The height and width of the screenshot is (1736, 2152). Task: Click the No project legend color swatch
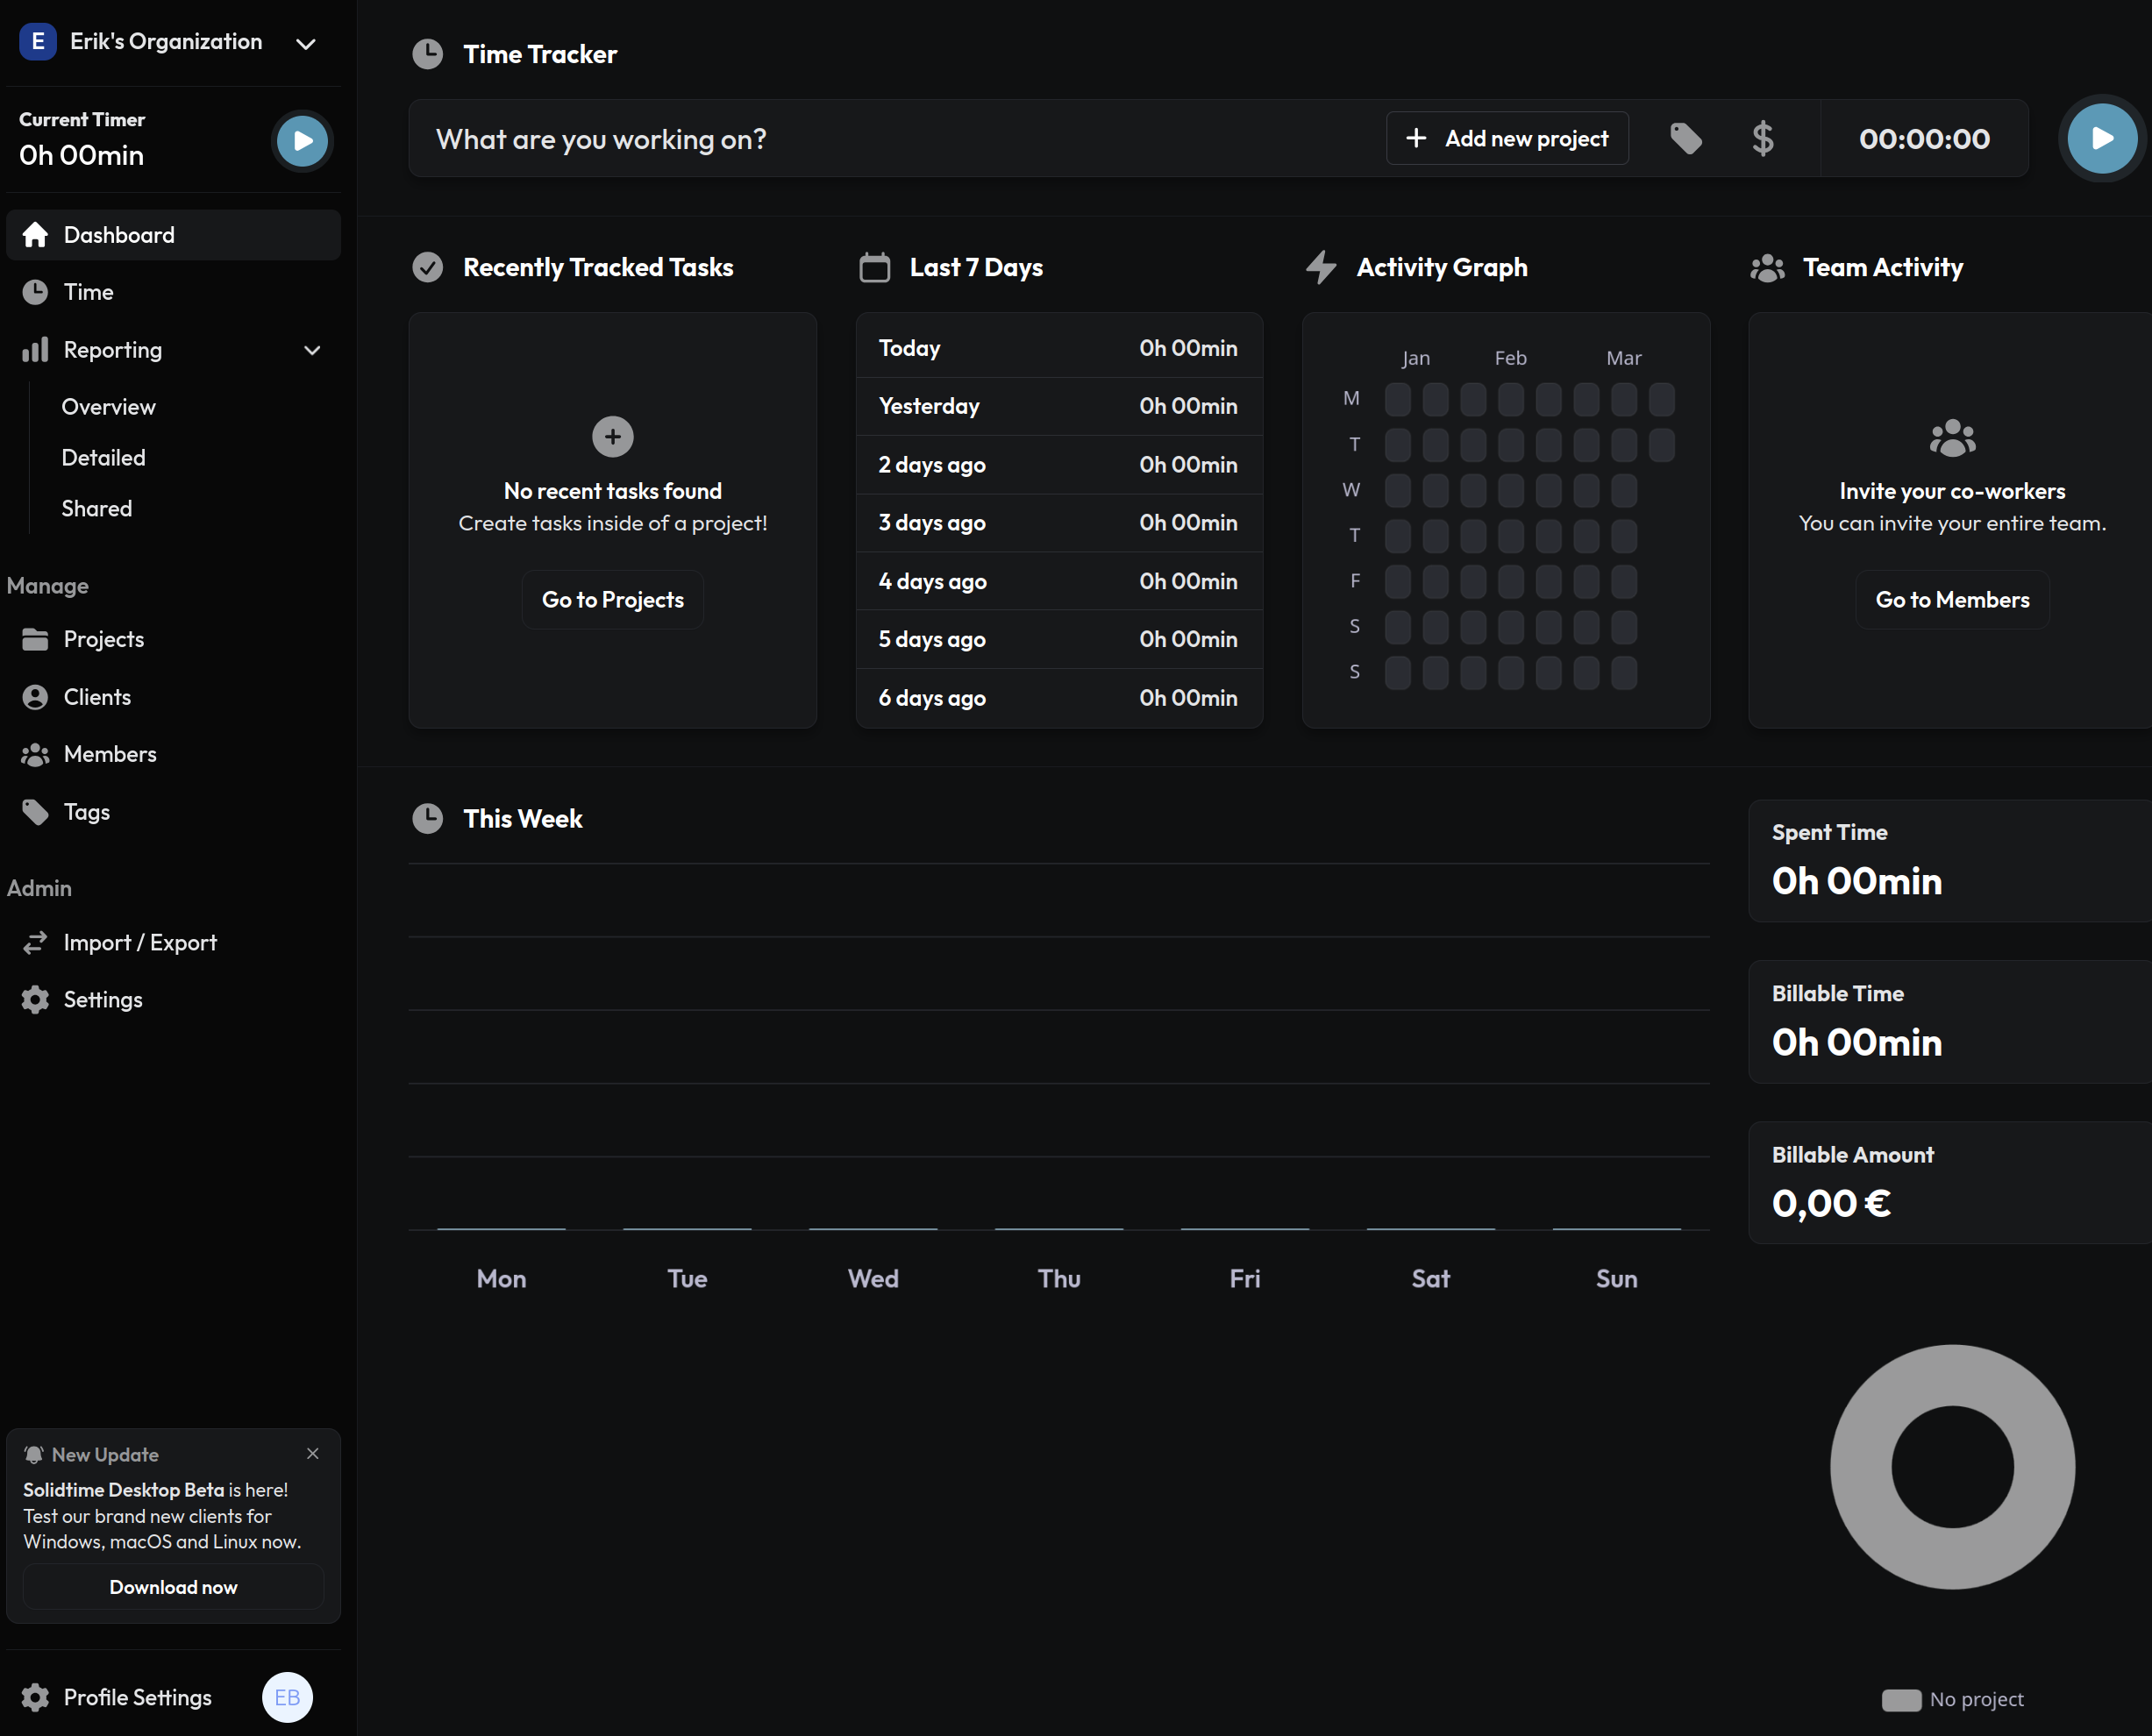click(x=1900, y=1699)
